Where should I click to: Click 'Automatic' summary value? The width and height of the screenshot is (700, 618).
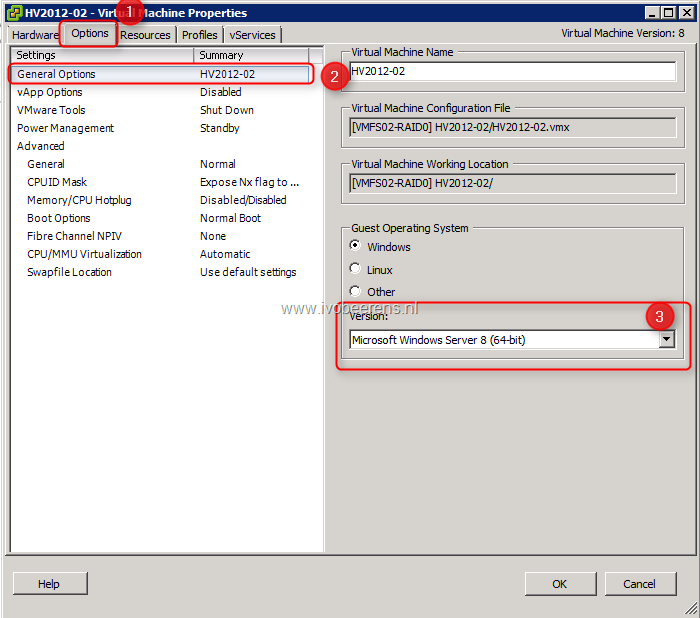point(225,254)
